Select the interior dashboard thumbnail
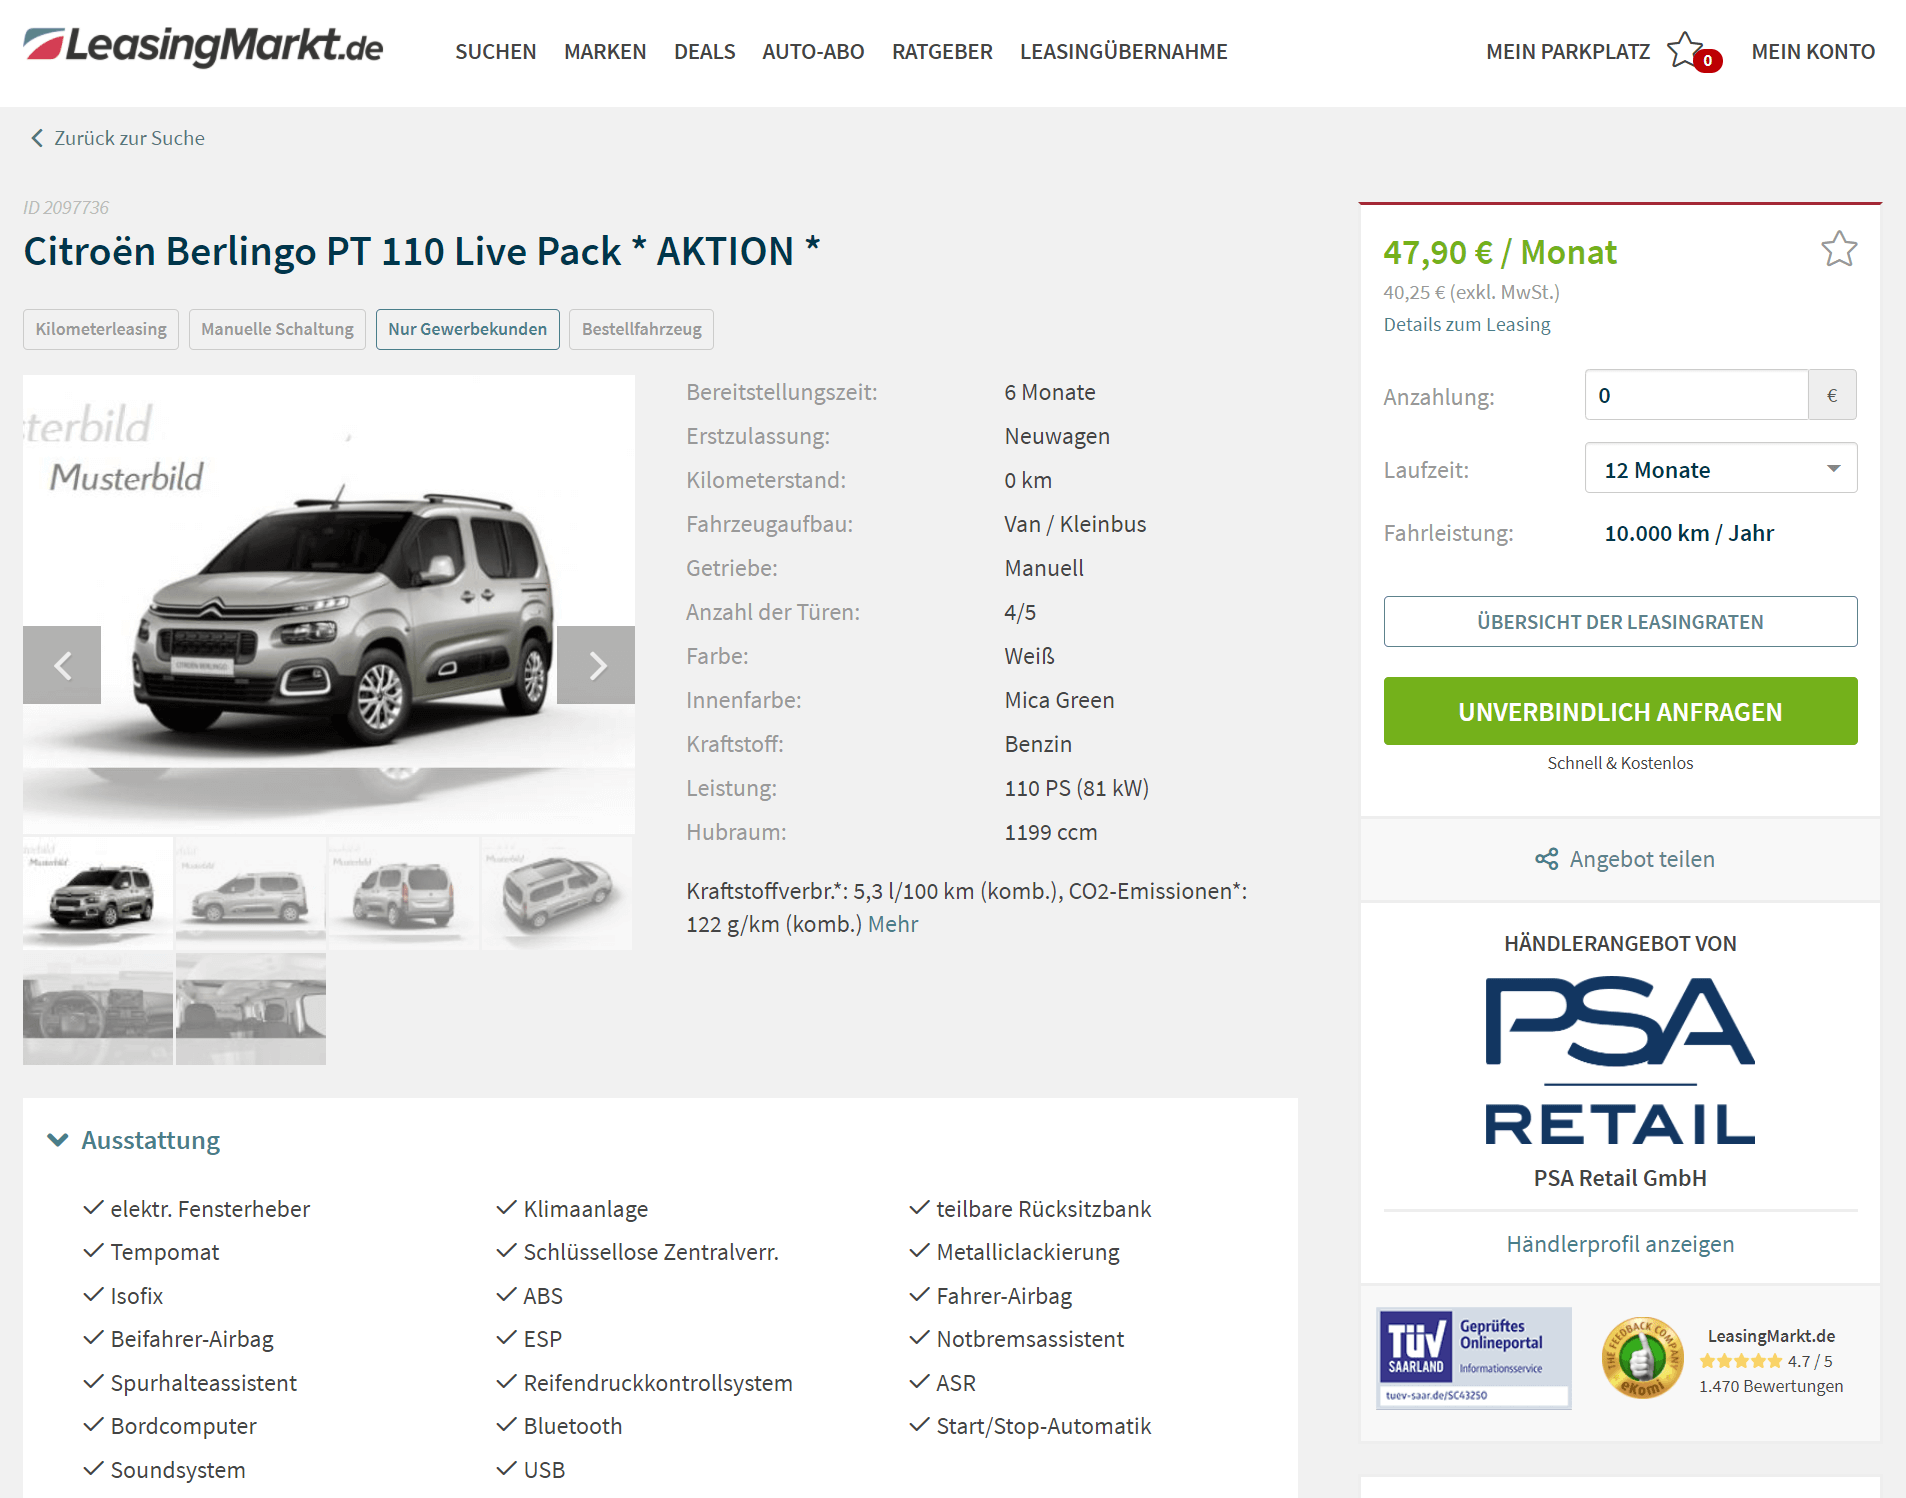The height and width of the screenshot is (1498, 1906). pyautogui.click(x=98, y=1009)
